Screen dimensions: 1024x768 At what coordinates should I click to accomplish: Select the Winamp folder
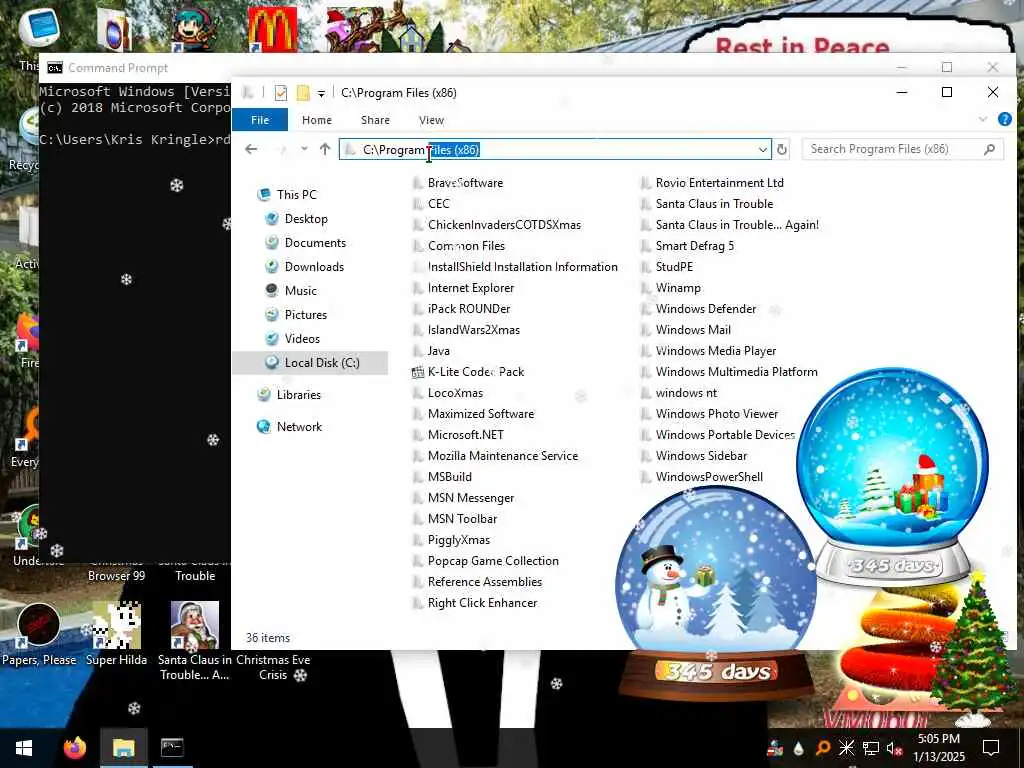pos(678,288)
